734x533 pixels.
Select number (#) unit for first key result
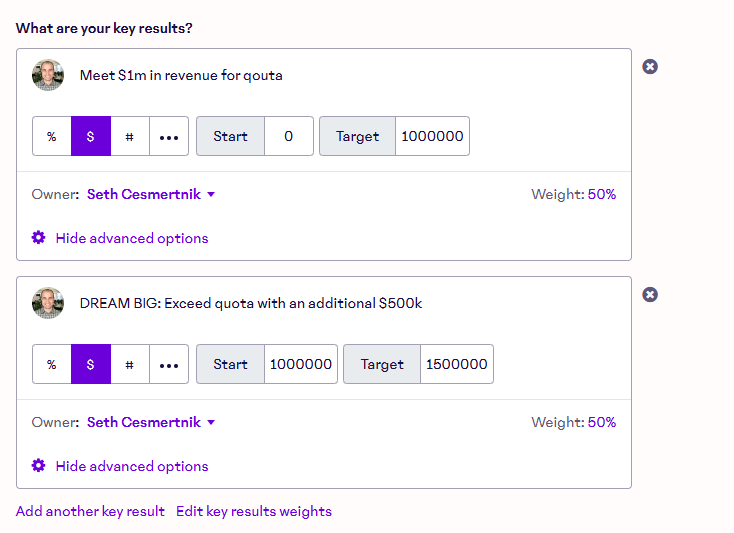(130, 137)
